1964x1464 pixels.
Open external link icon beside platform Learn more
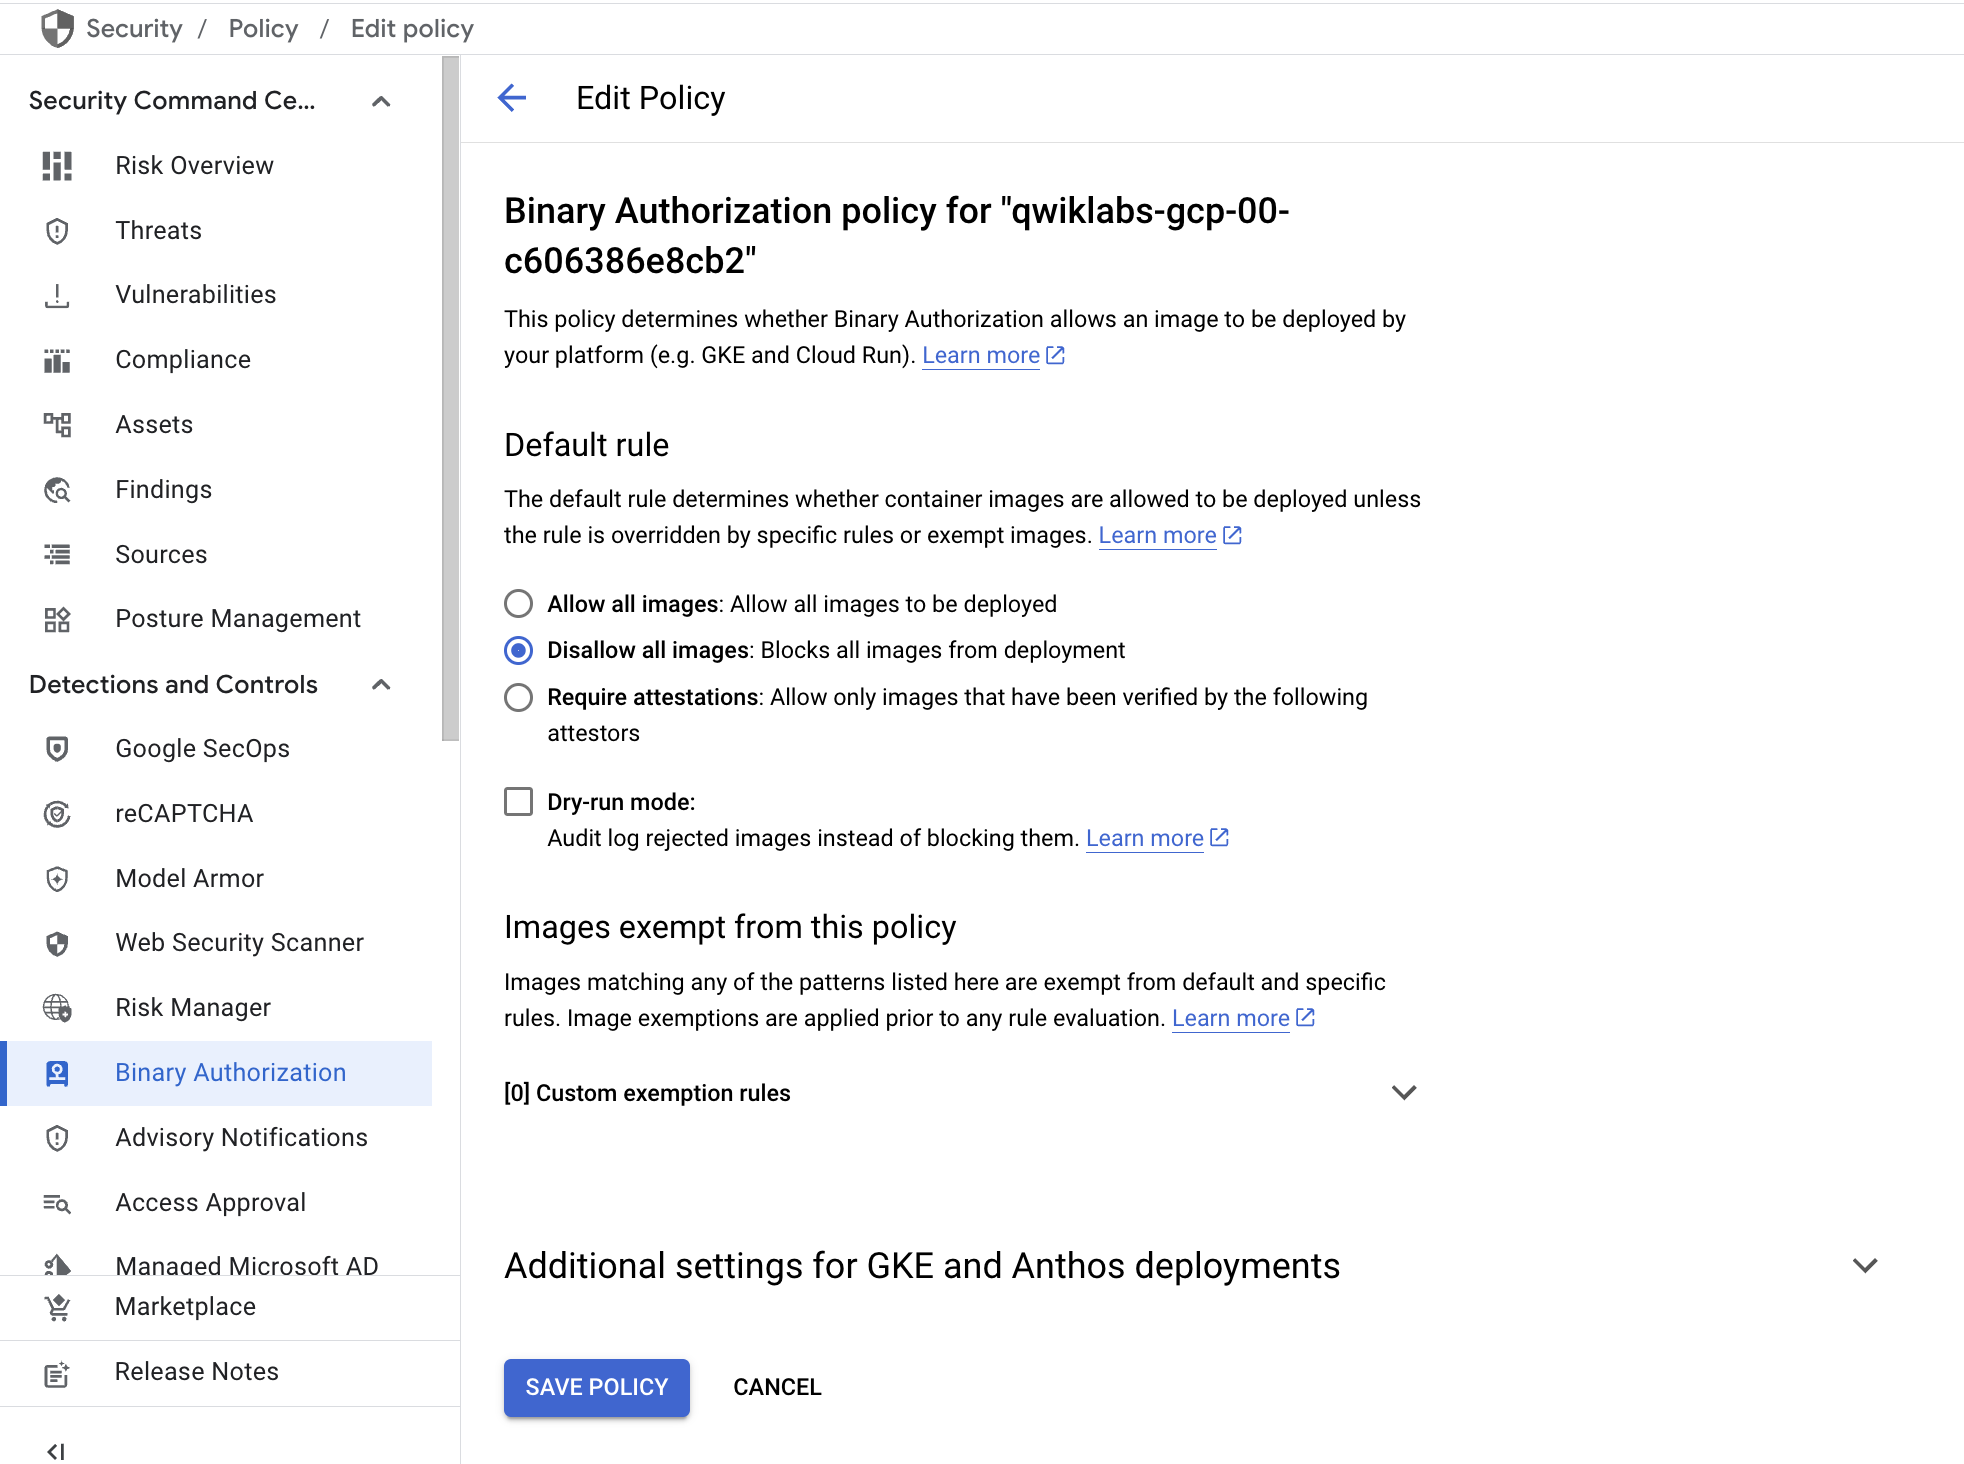coord(1055,355)
